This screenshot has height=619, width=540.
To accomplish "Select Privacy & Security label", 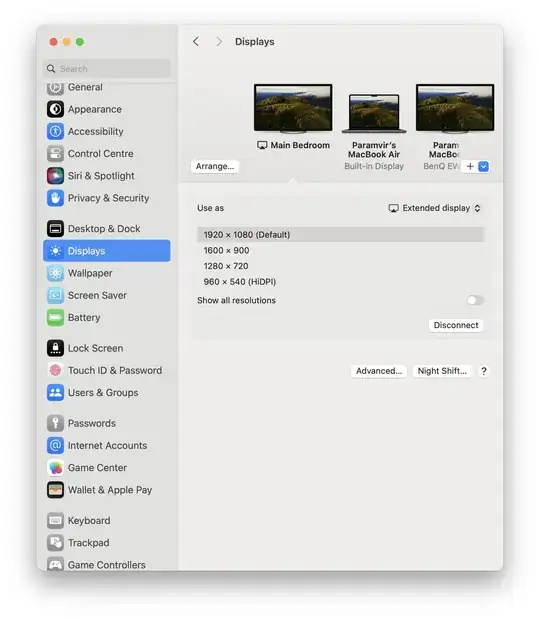I will [109, 198].
